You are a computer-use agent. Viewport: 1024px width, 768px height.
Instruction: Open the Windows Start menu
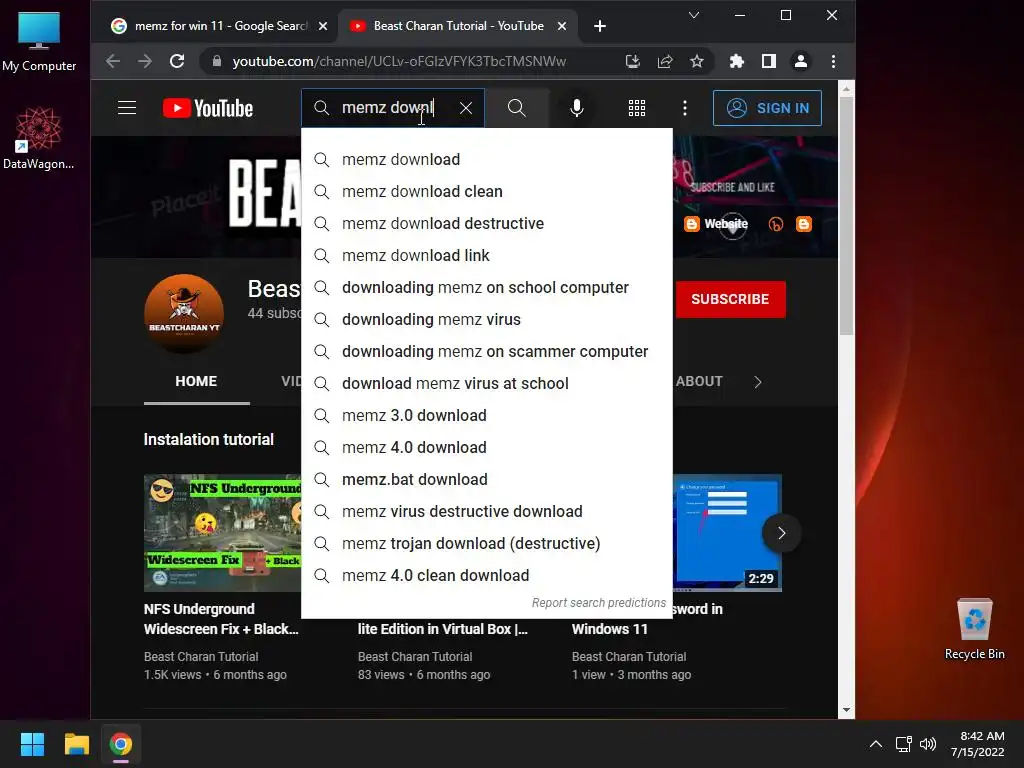32,744
